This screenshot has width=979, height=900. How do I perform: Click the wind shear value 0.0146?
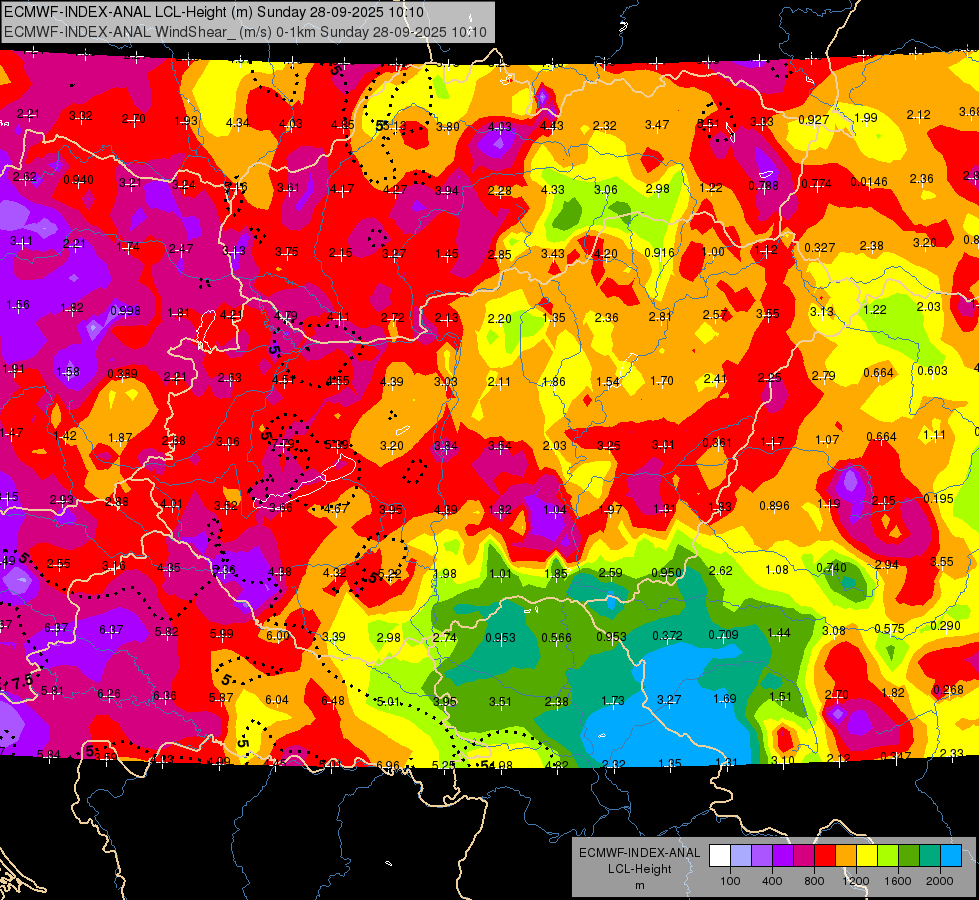[x=868, y=182]
